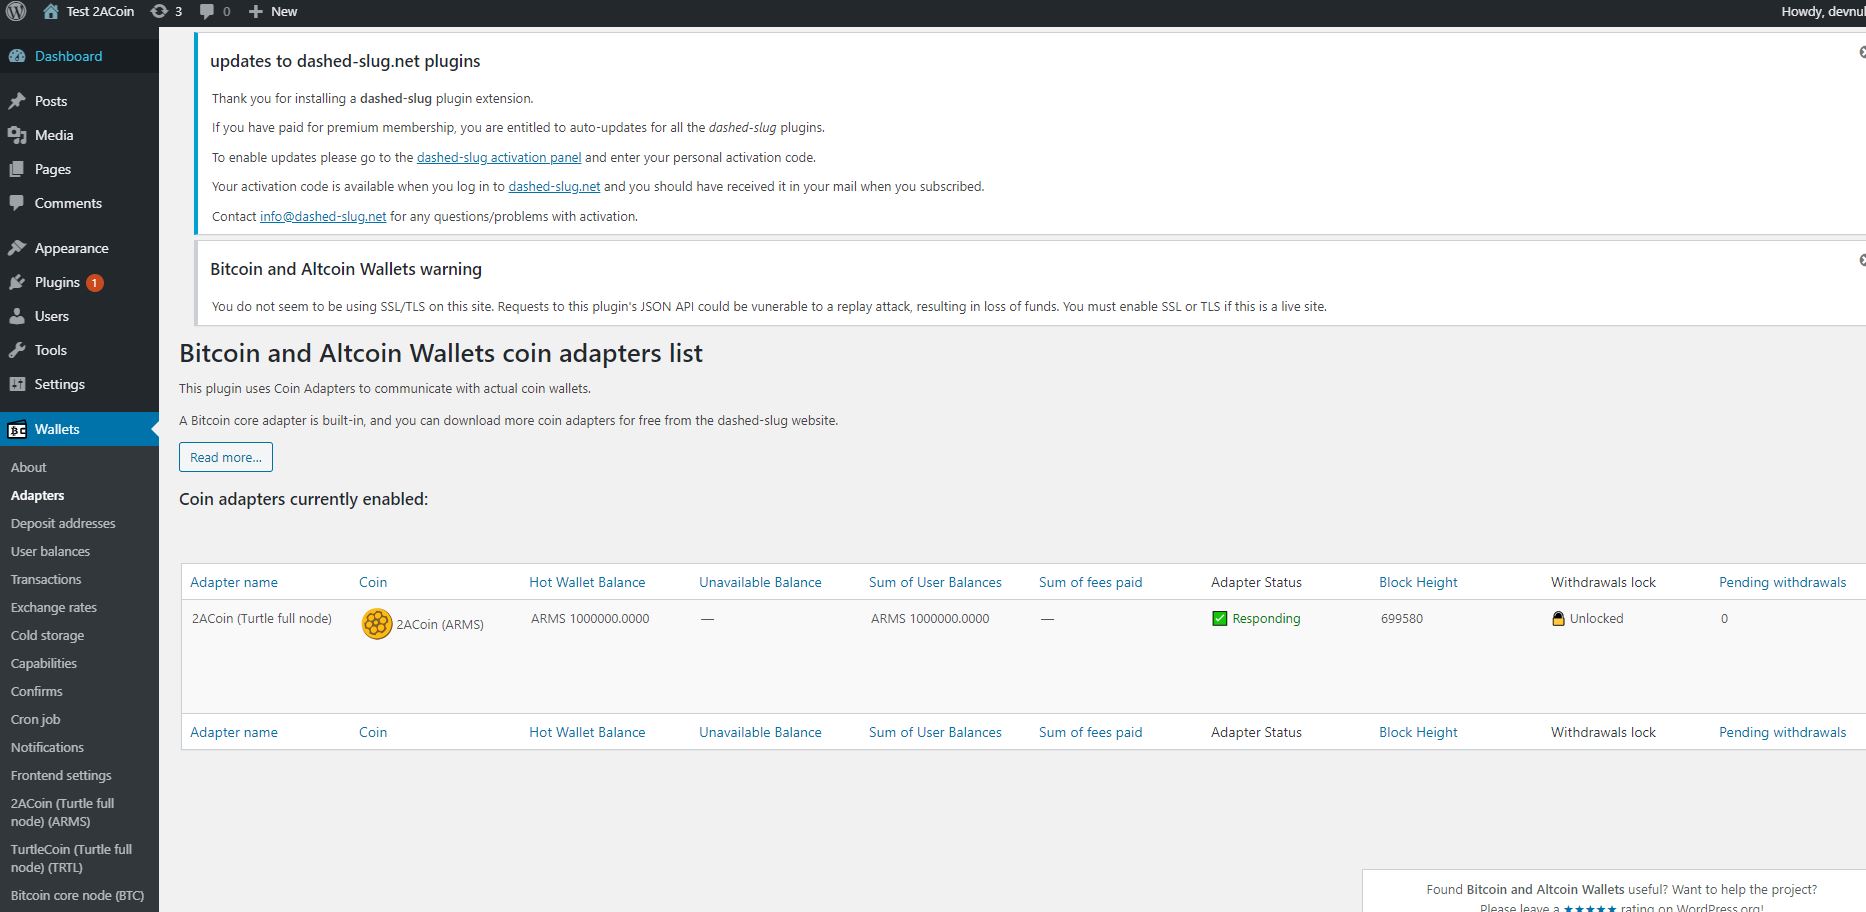This screenshot has height=912, width=1866.
Task: Click the Users person icon
Action: 17,316
